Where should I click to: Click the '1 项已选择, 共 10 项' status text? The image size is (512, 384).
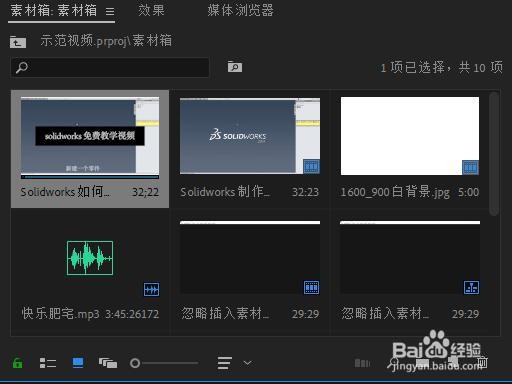coord(441,68)
